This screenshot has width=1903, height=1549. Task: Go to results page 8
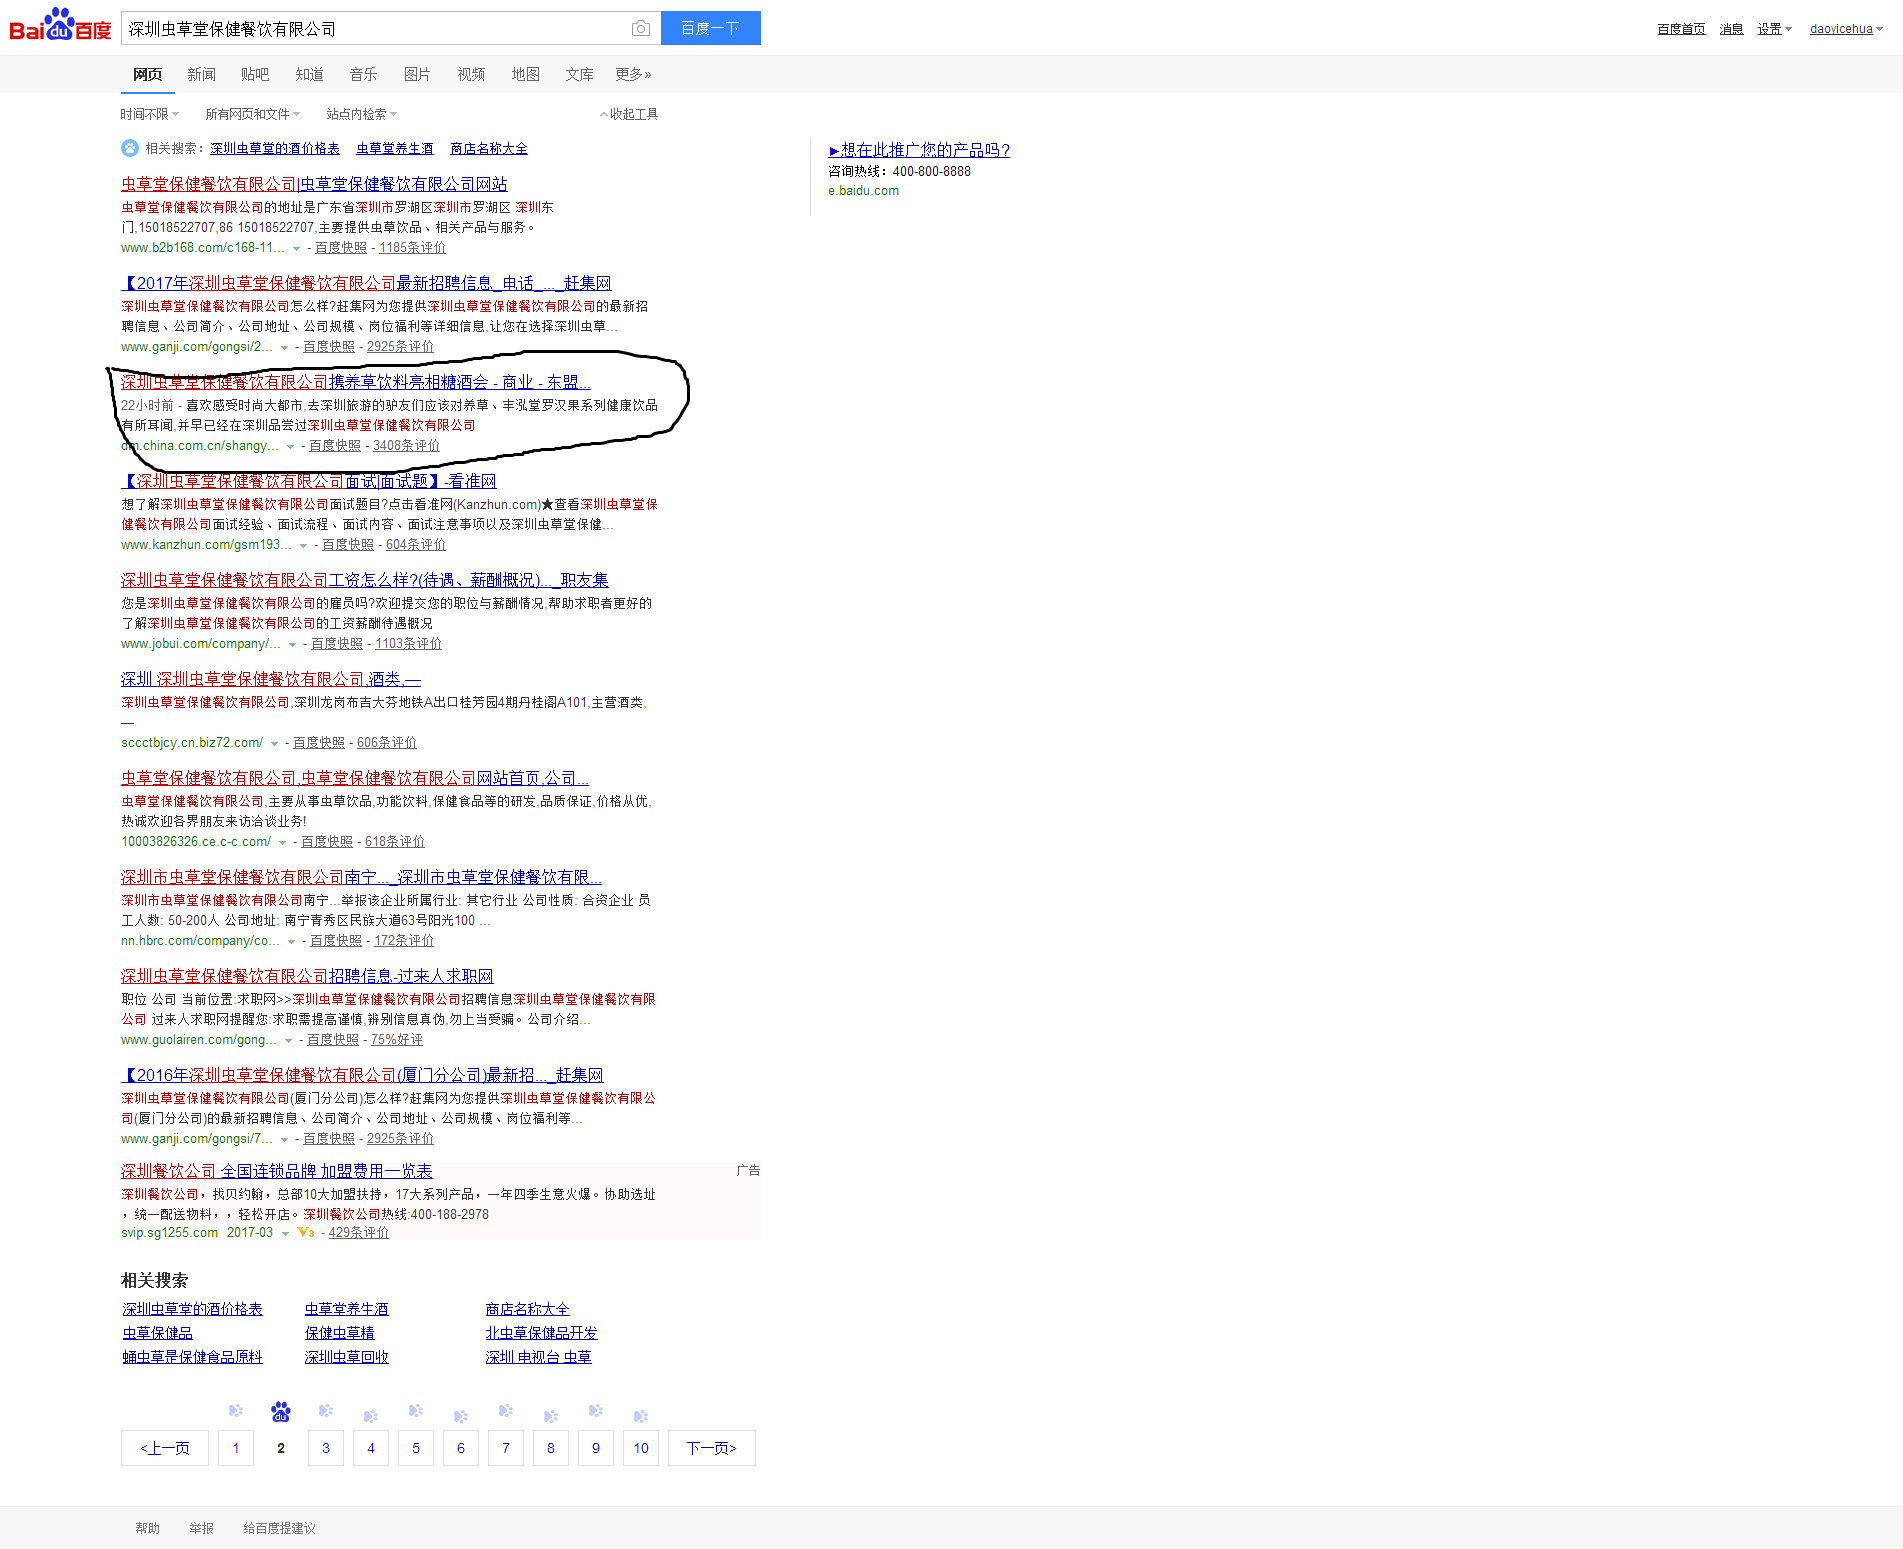551,1448
